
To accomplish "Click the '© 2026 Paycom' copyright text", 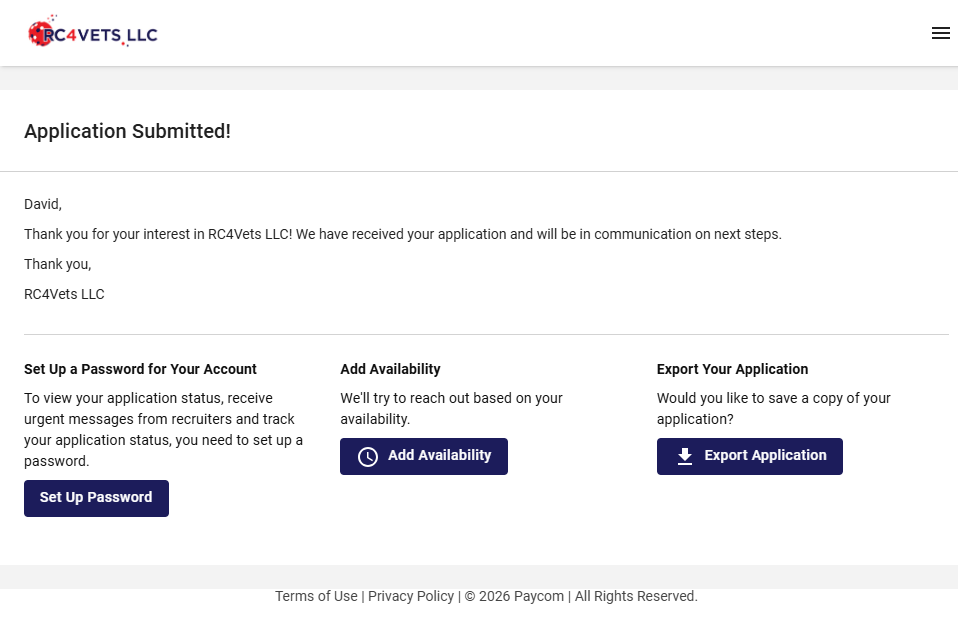I will 514,596.
